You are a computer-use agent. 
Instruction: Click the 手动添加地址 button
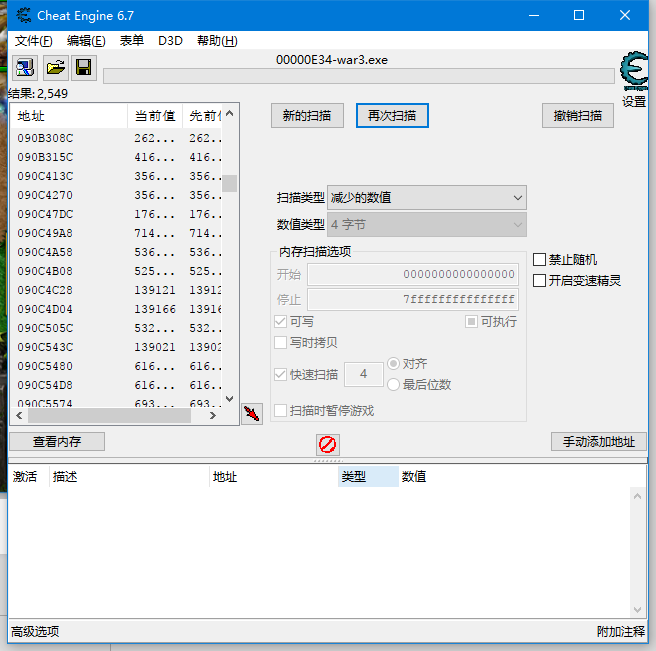[599, 441]
